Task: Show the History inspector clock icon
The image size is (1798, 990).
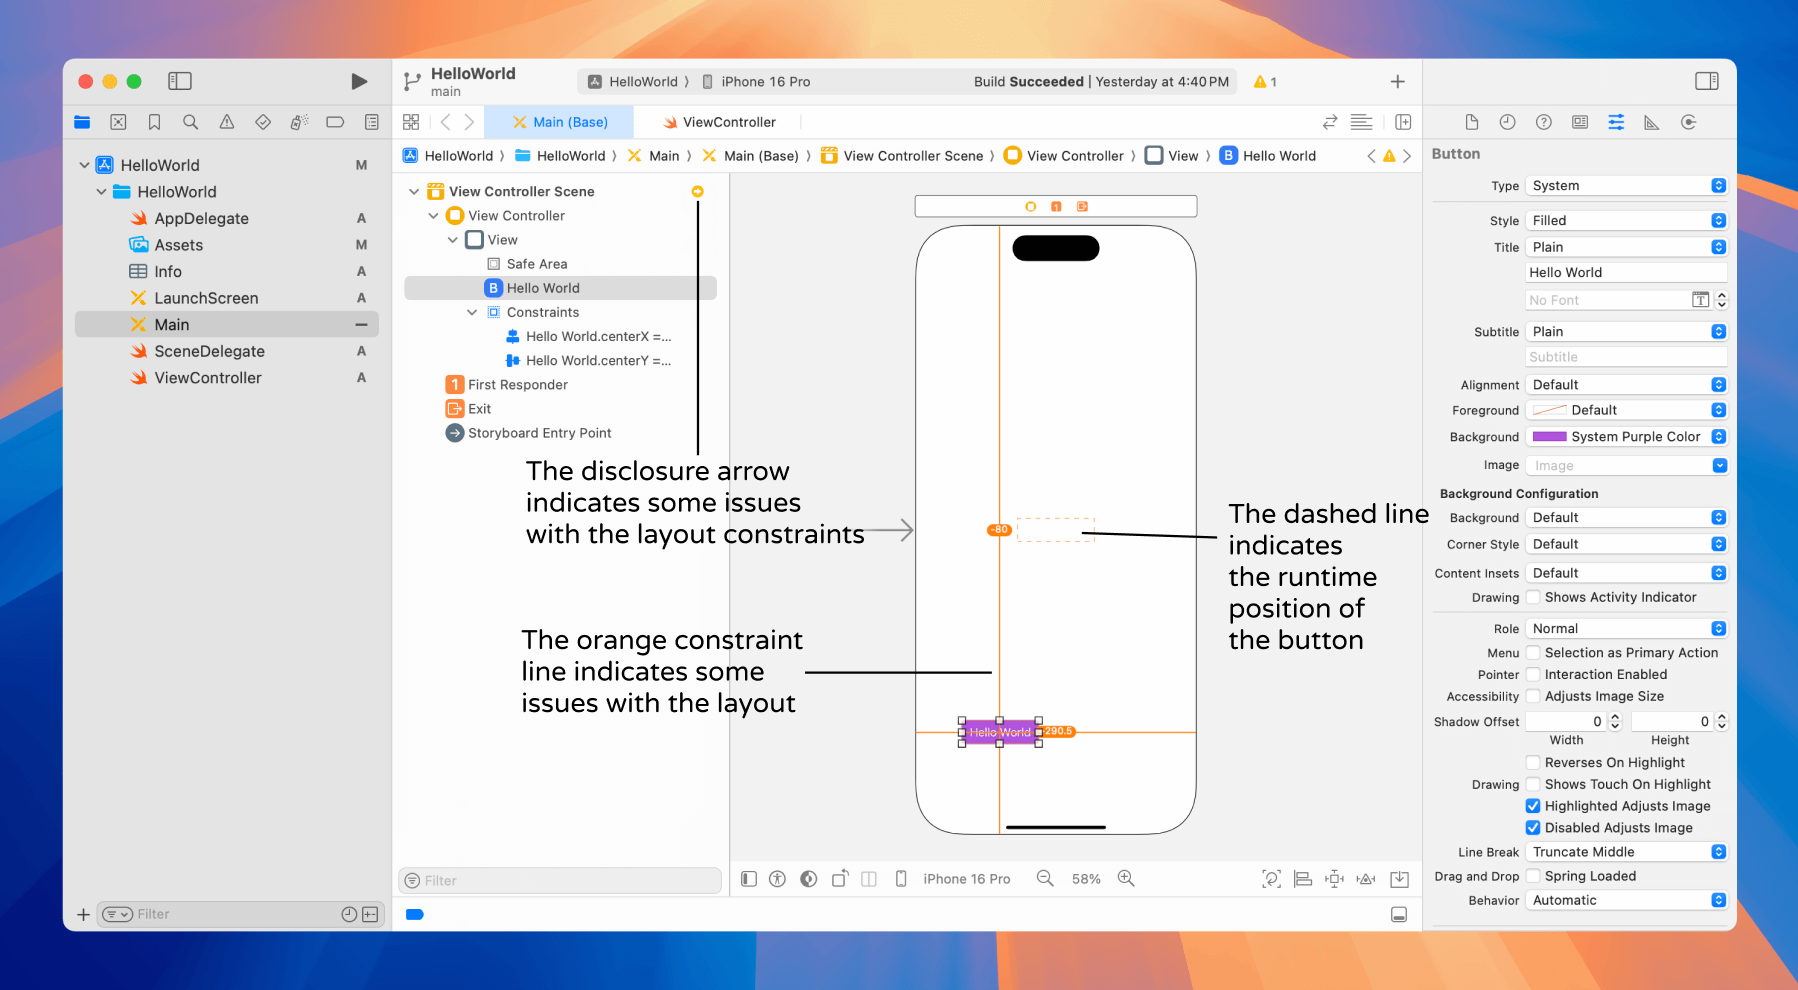Action: (x=1508, y=122)
